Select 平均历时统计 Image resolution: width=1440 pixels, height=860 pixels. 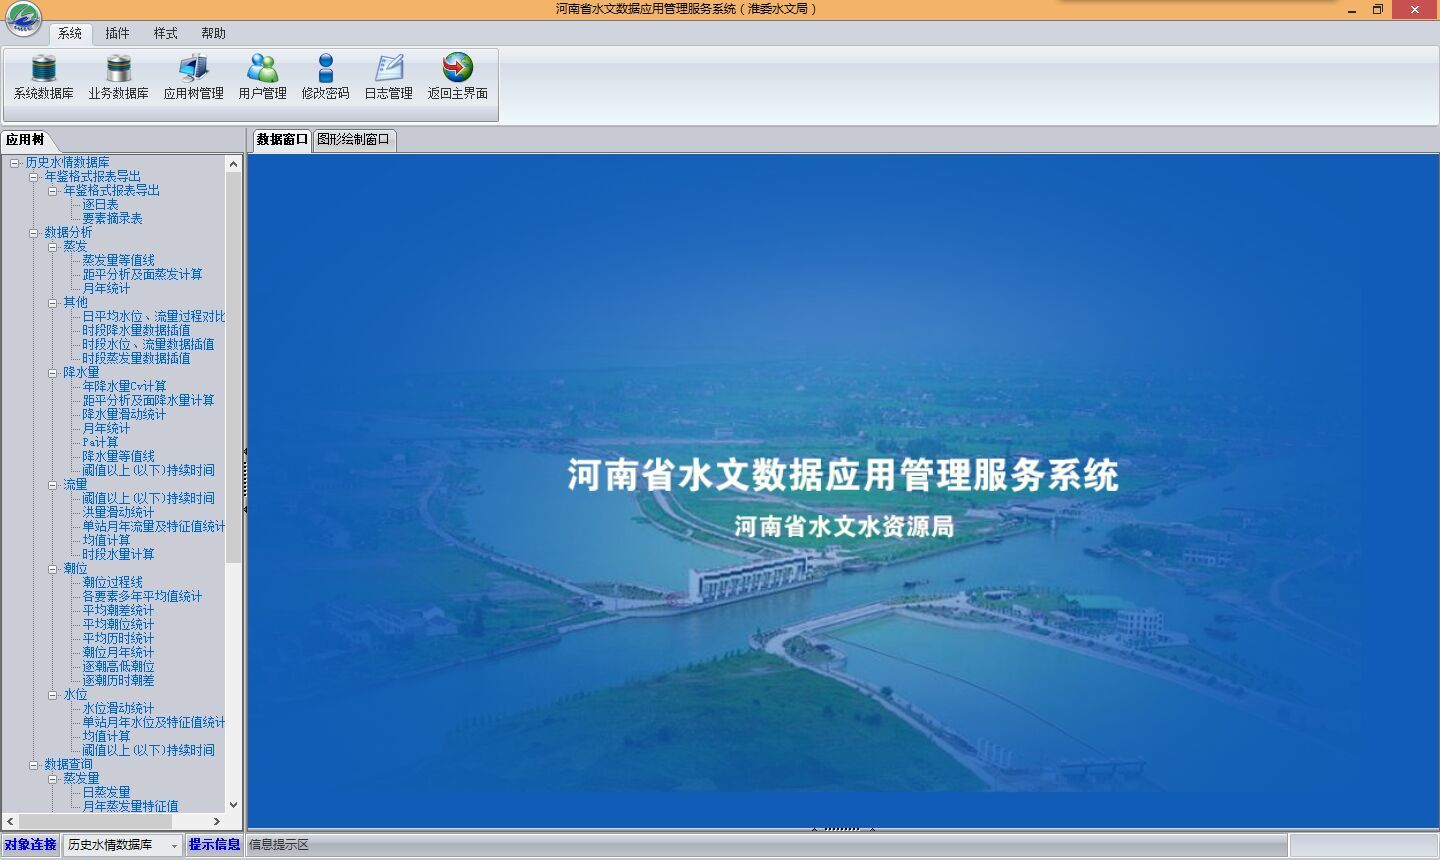click(x=118, y=638)
